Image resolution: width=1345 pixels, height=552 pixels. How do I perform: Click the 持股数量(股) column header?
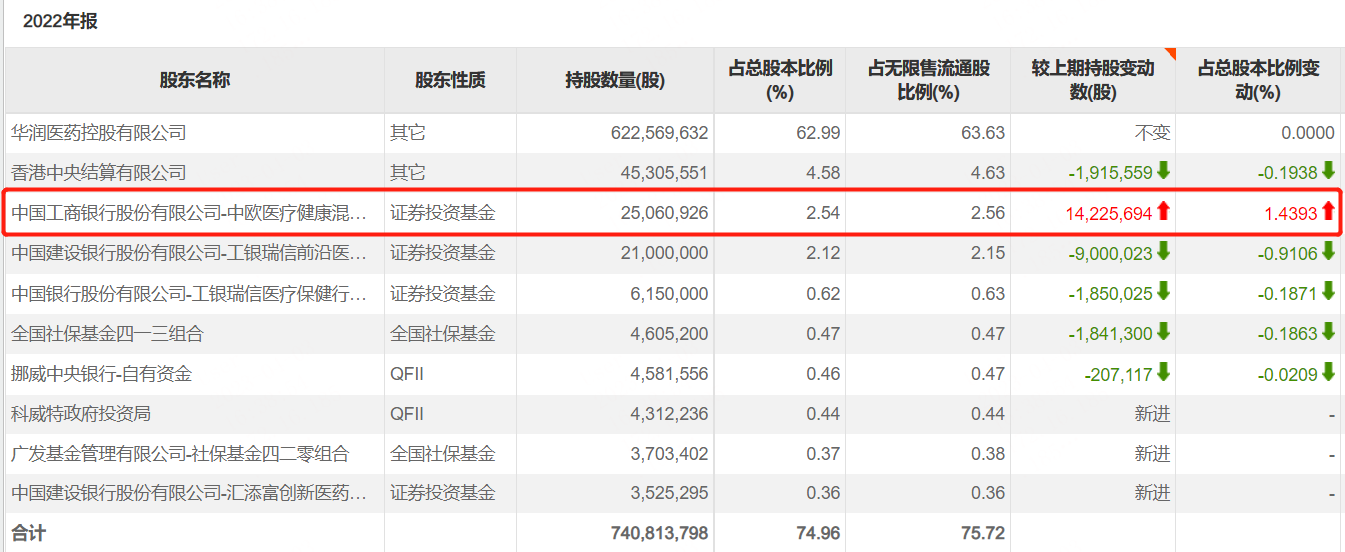pyautogui.click(x=615, y=80)
